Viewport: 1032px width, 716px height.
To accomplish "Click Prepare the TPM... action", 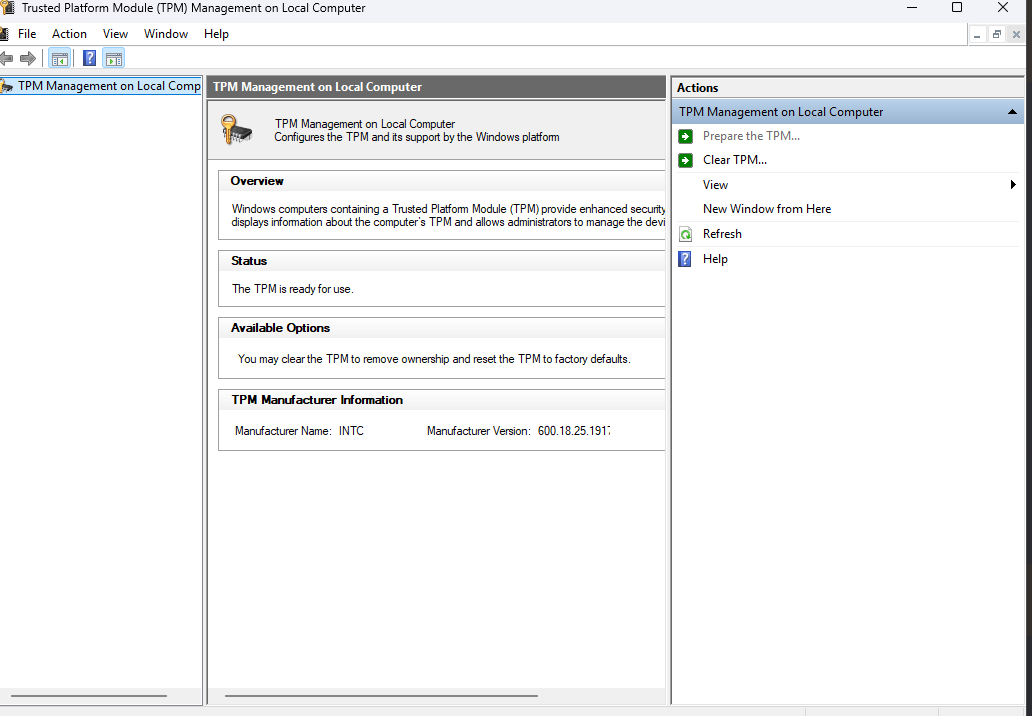I will pos(751,136).
